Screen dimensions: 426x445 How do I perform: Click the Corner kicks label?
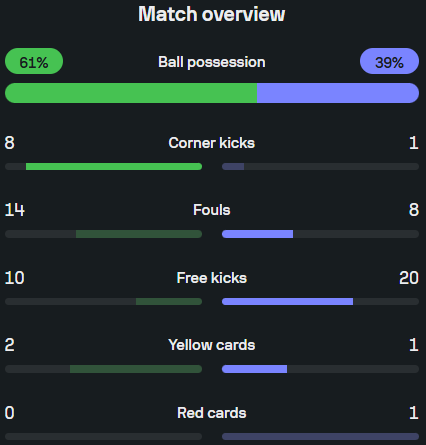pos(212,143)
